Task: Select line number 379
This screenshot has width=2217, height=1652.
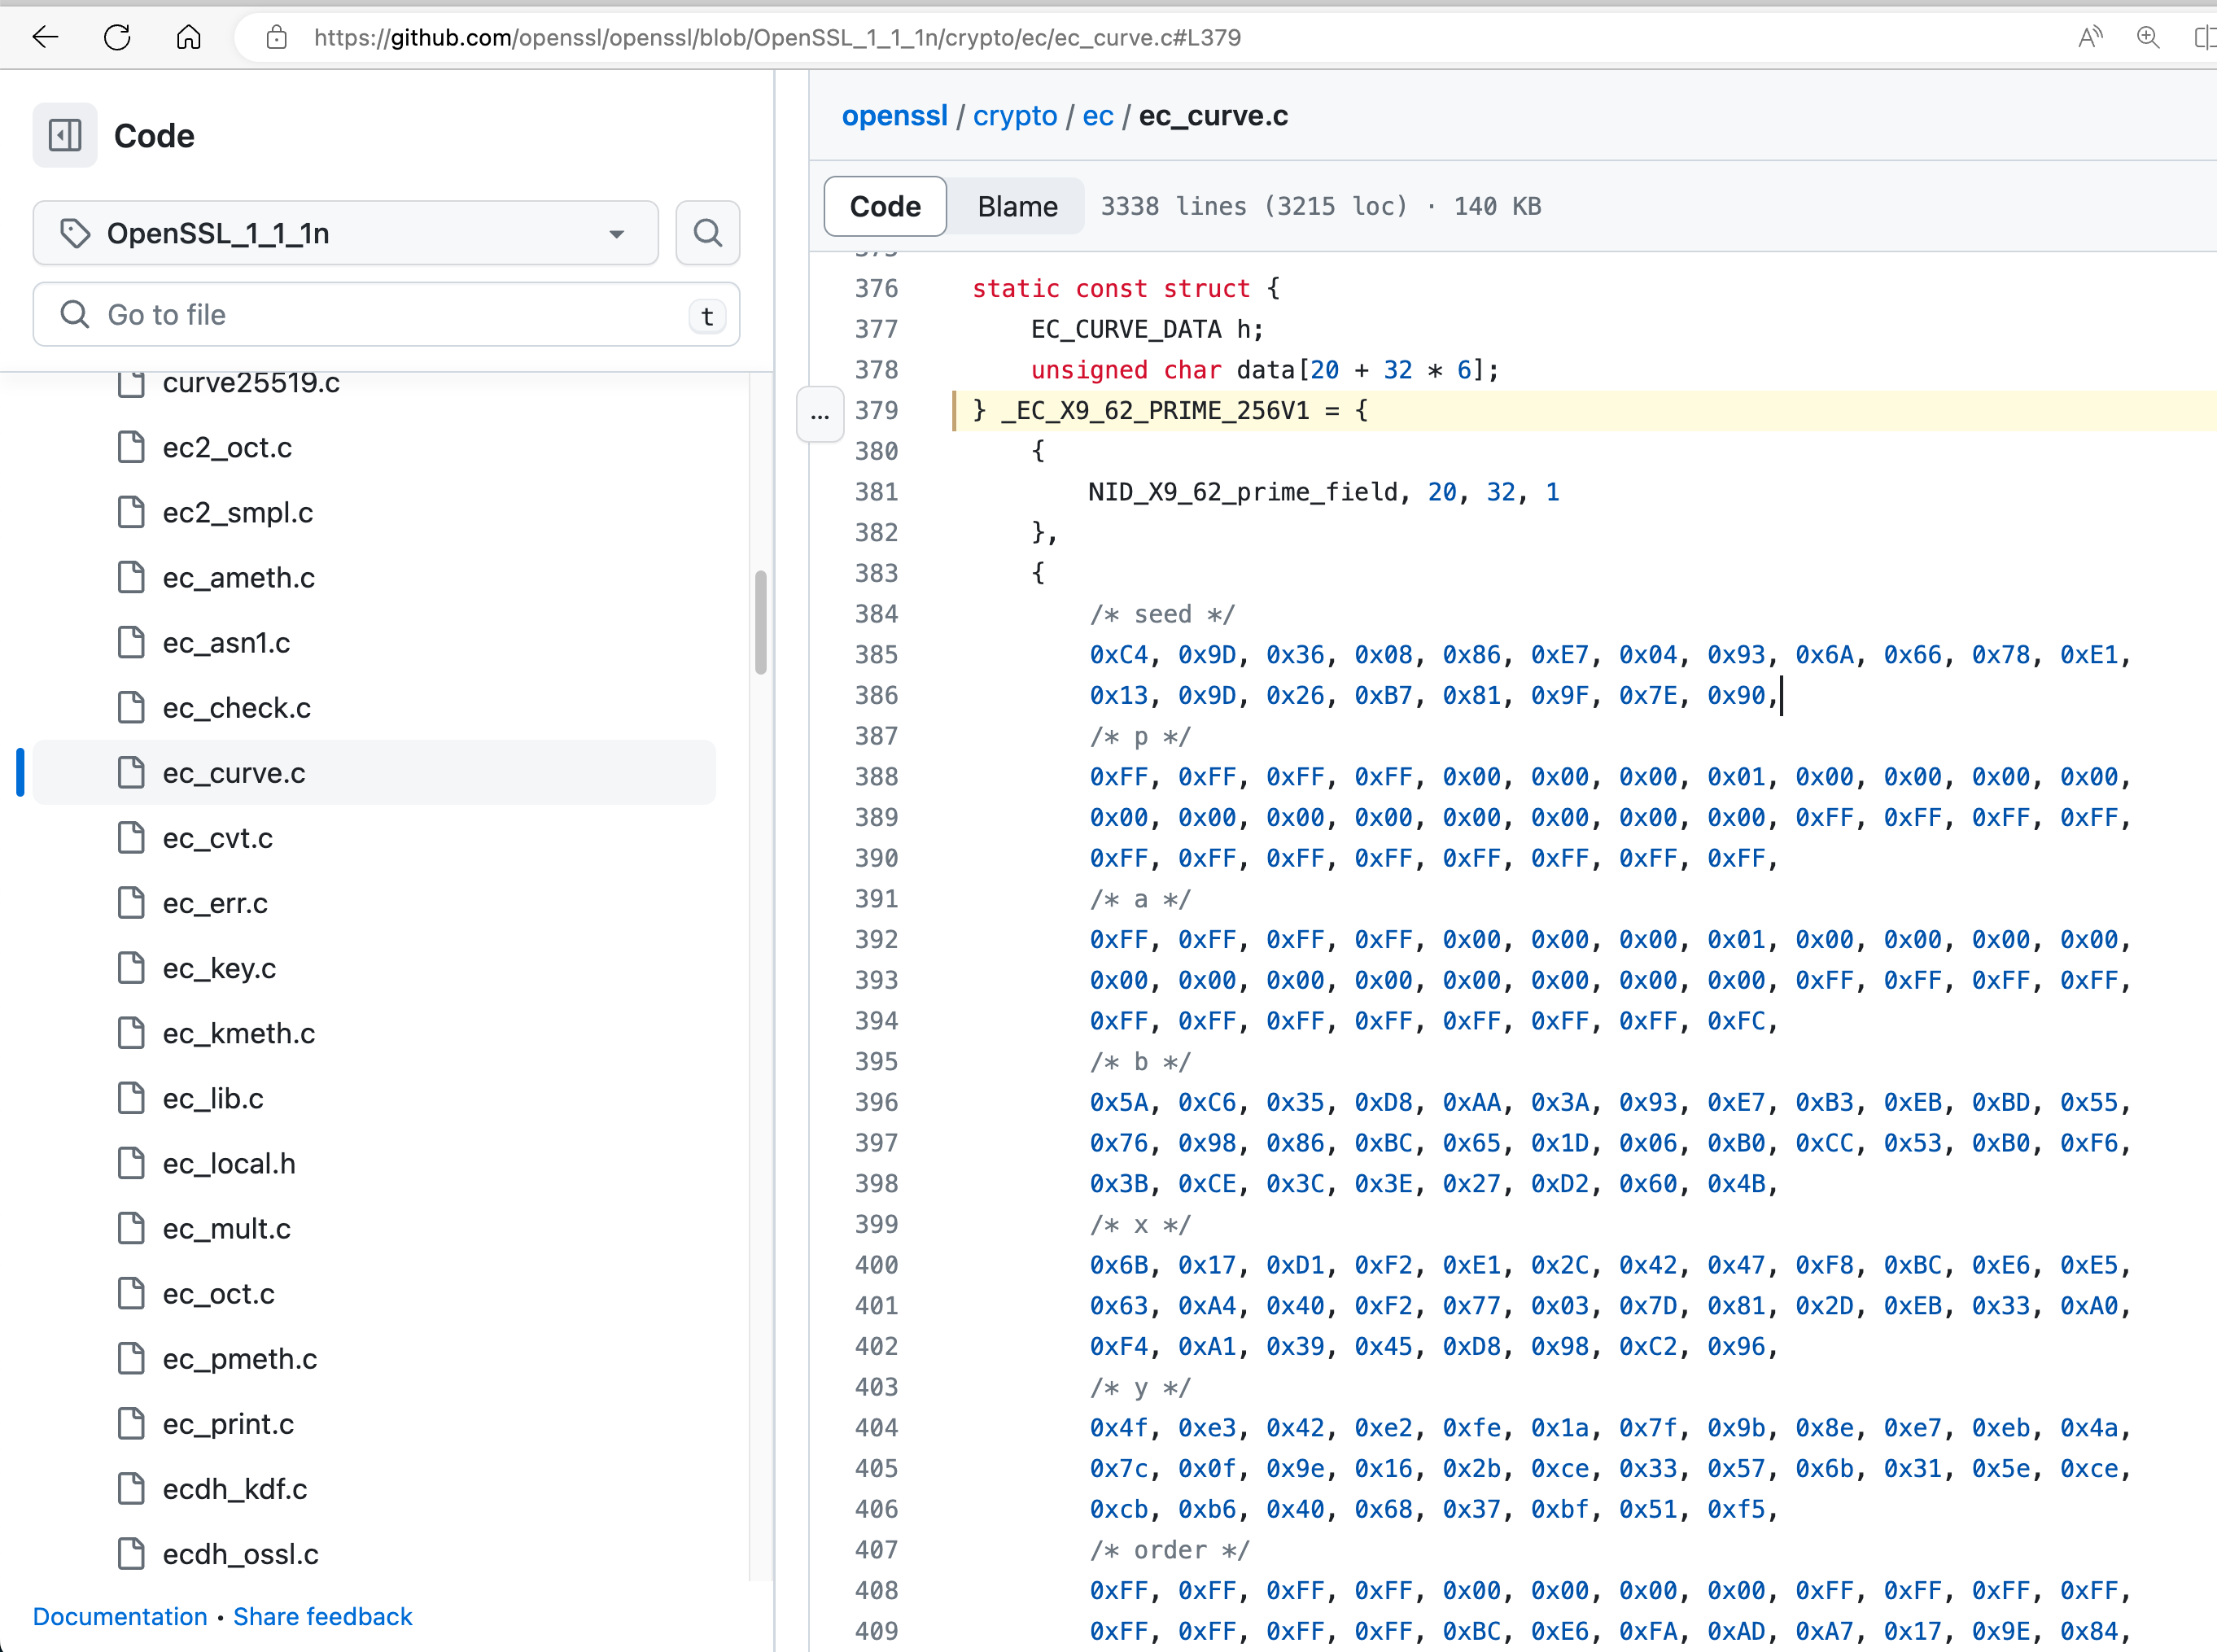Action: pos(877,411)
